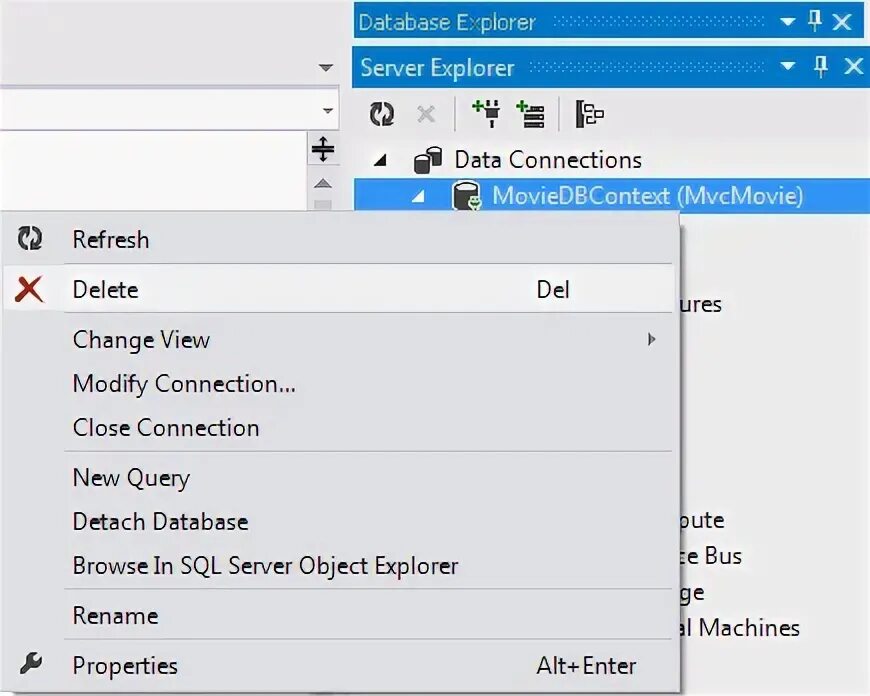This screenshot has height=696, width=870.
Task: Click Connect to Server toolbar icon
Action: click(x=530, y=114)
